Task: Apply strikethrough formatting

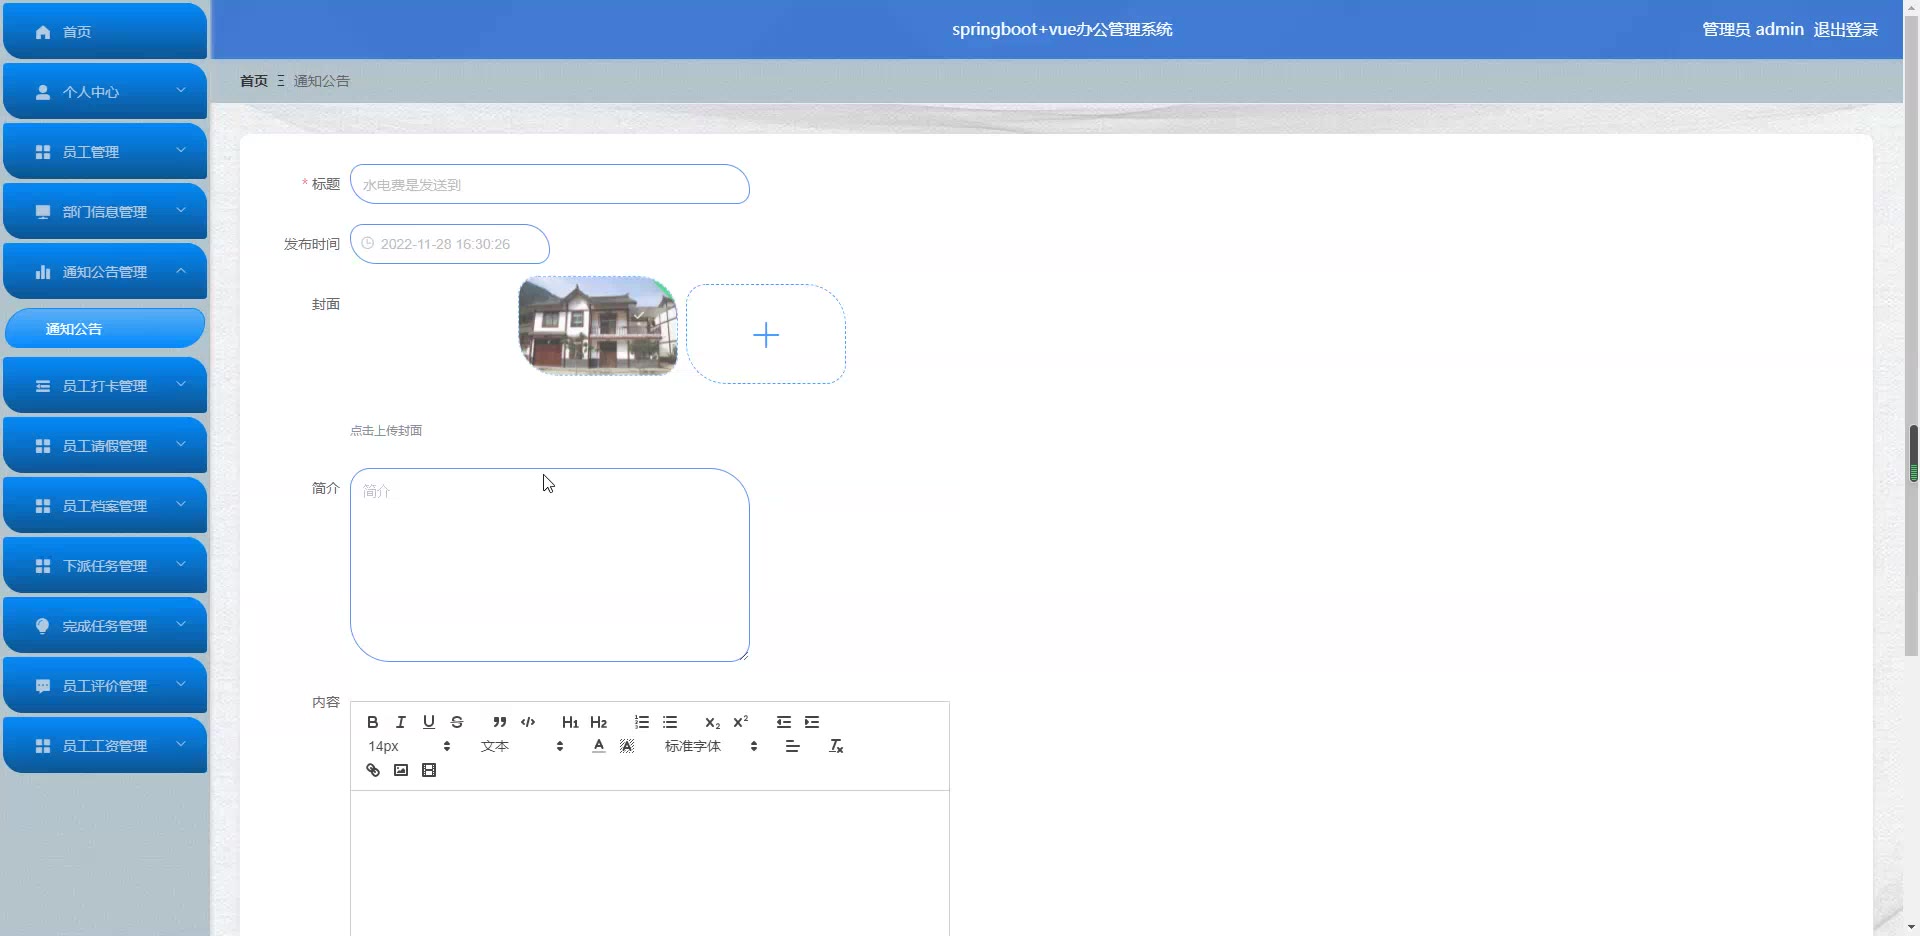Action: (456, 722)
